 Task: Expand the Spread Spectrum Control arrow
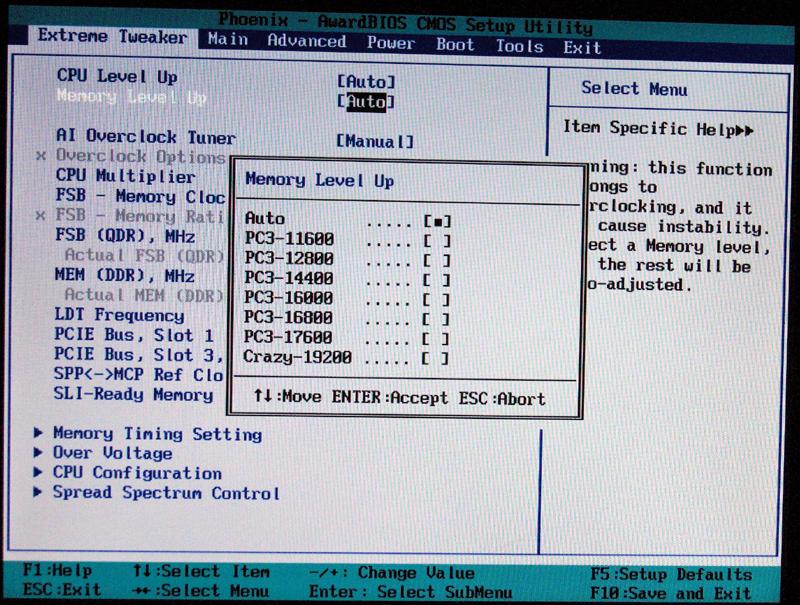tap(37, 492)
